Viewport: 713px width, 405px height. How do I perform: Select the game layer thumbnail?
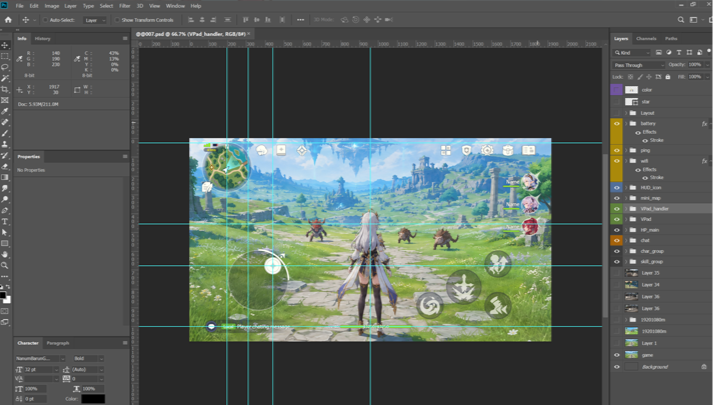click(631, 355)
